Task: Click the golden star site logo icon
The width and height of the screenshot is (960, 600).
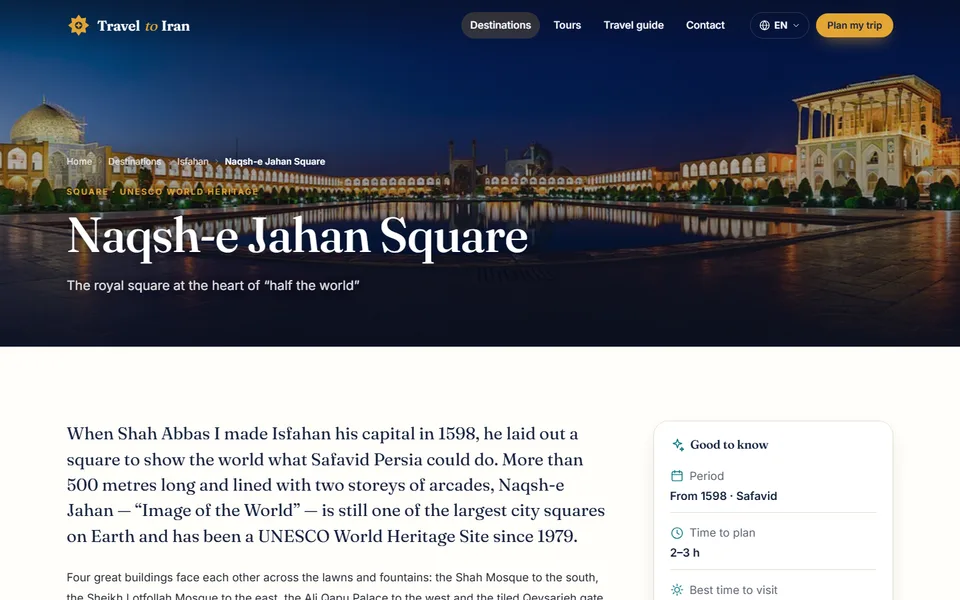Action: coord(78,25)
